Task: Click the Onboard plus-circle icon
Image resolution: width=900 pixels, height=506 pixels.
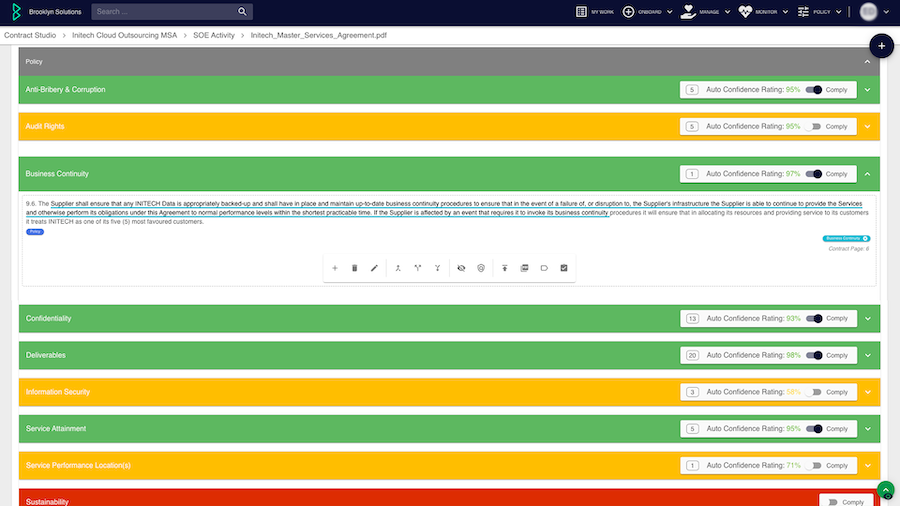Action: pyautogui.click(x=629, y=11)
